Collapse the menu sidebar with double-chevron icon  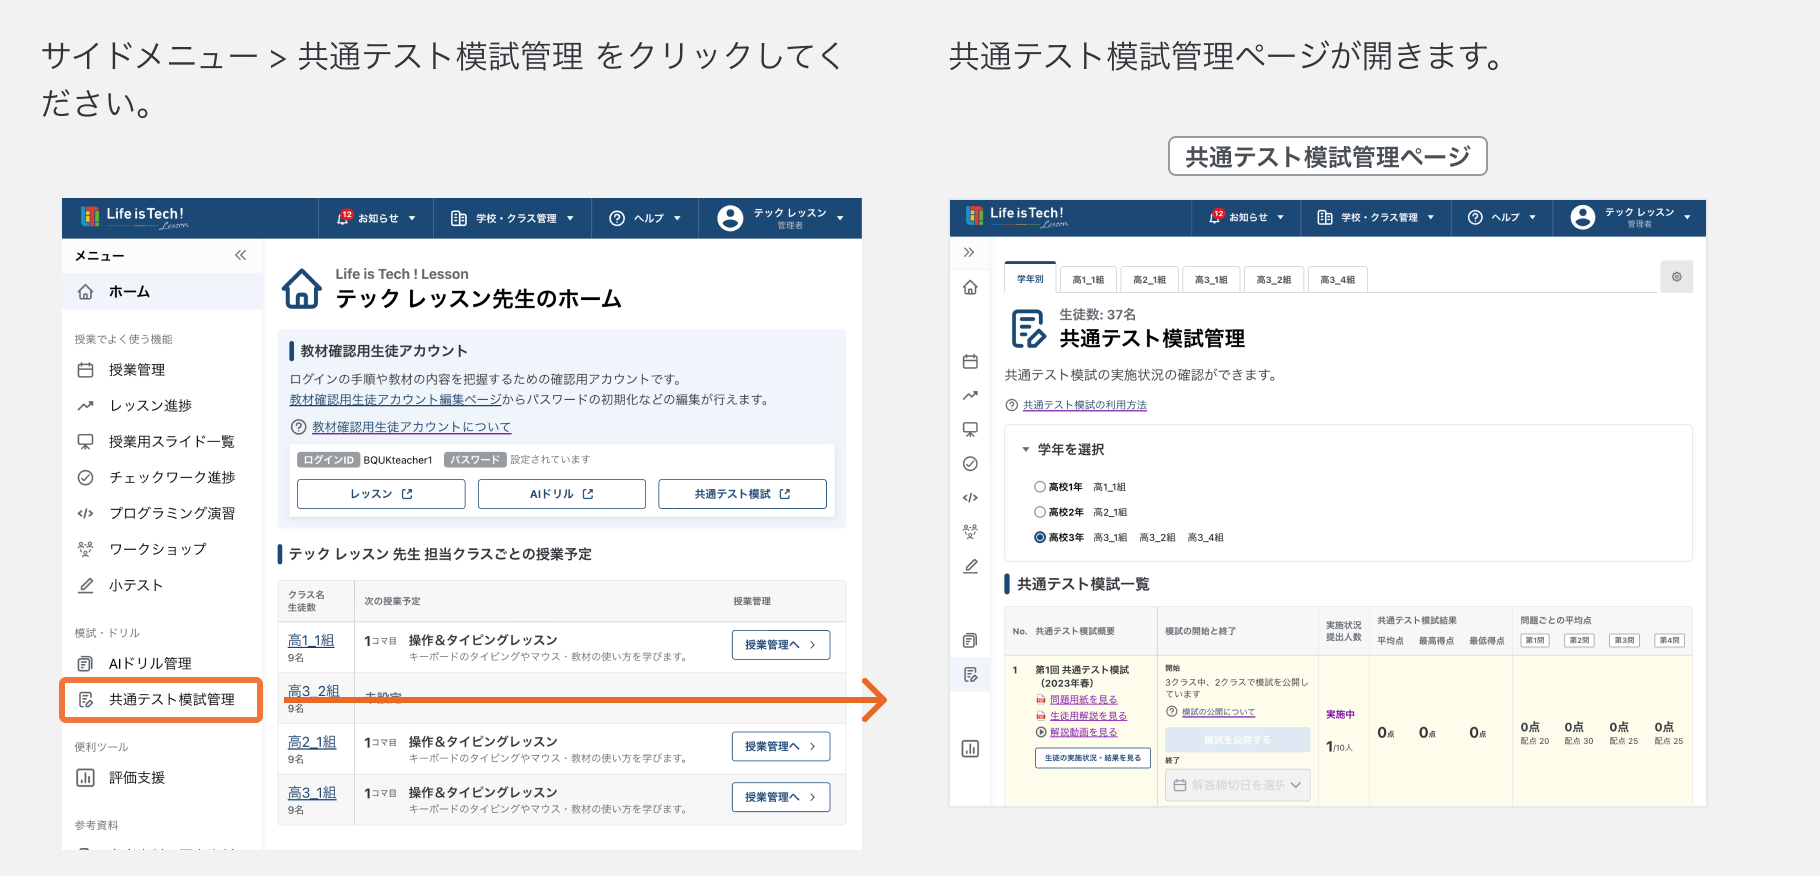click(240, 255)
